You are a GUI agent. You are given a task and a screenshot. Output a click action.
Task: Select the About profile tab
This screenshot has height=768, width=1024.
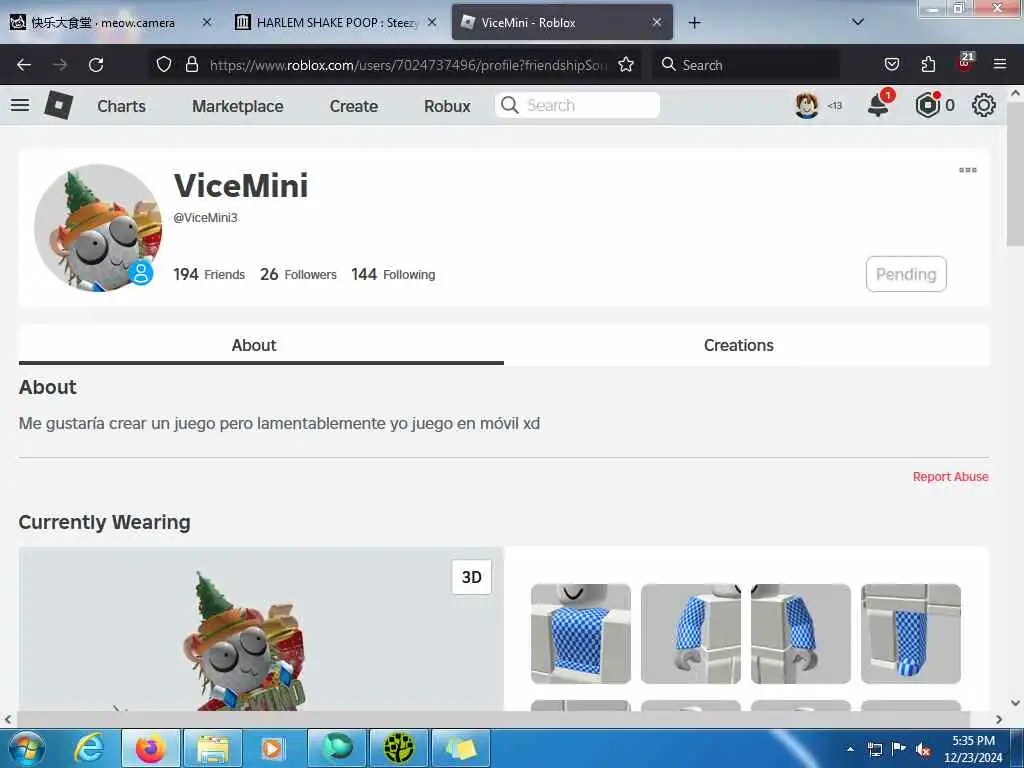point(261,345)
